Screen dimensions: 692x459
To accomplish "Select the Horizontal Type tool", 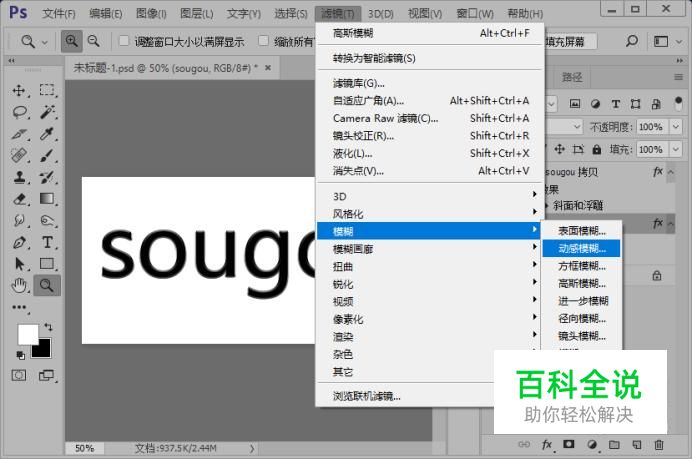I will pyautogui.click(x=47, y=242).
